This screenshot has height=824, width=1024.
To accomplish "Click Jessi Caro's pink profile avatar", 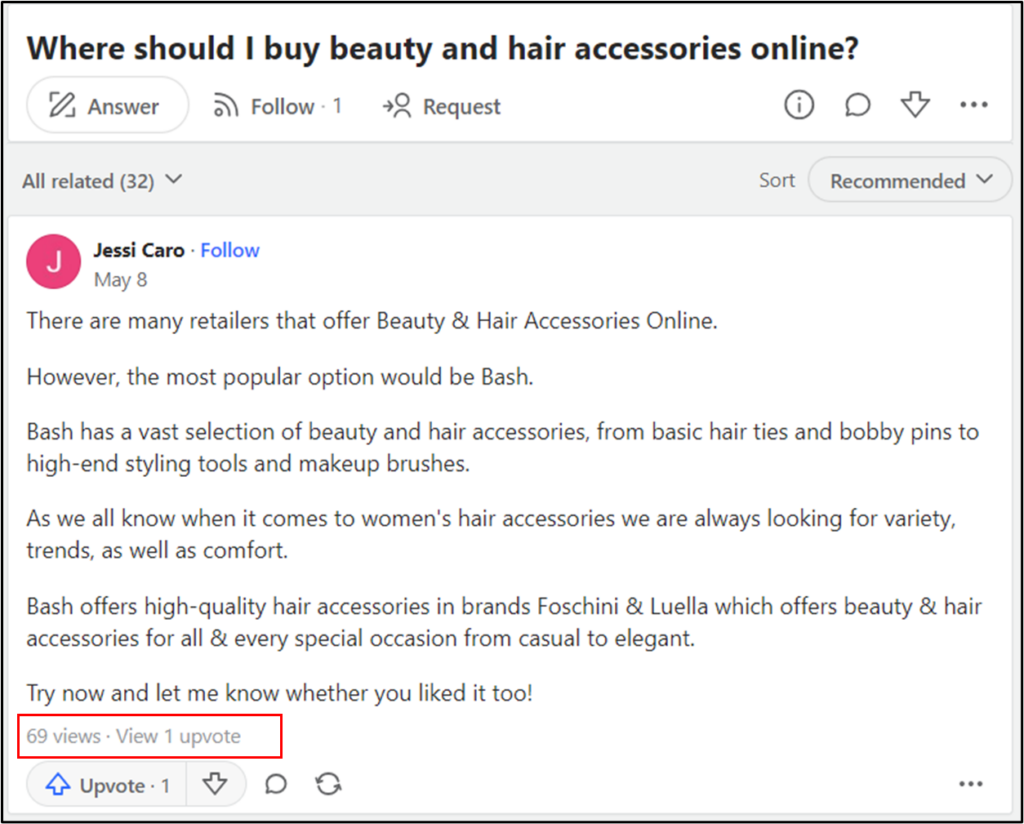I will click(x=53, y=262).
